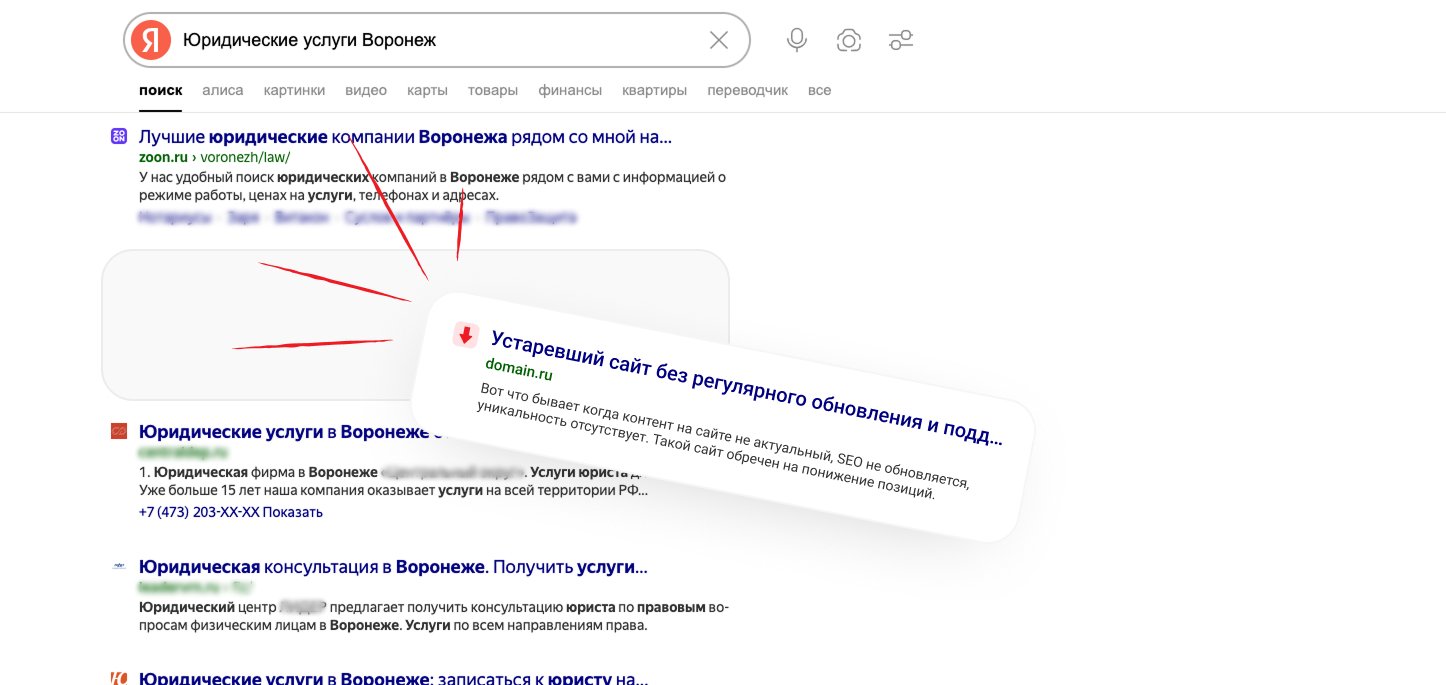Switch to the картинки tab
Viewport: 1446px width, 685px height.
pyautogui.click(x=294, y=90)
